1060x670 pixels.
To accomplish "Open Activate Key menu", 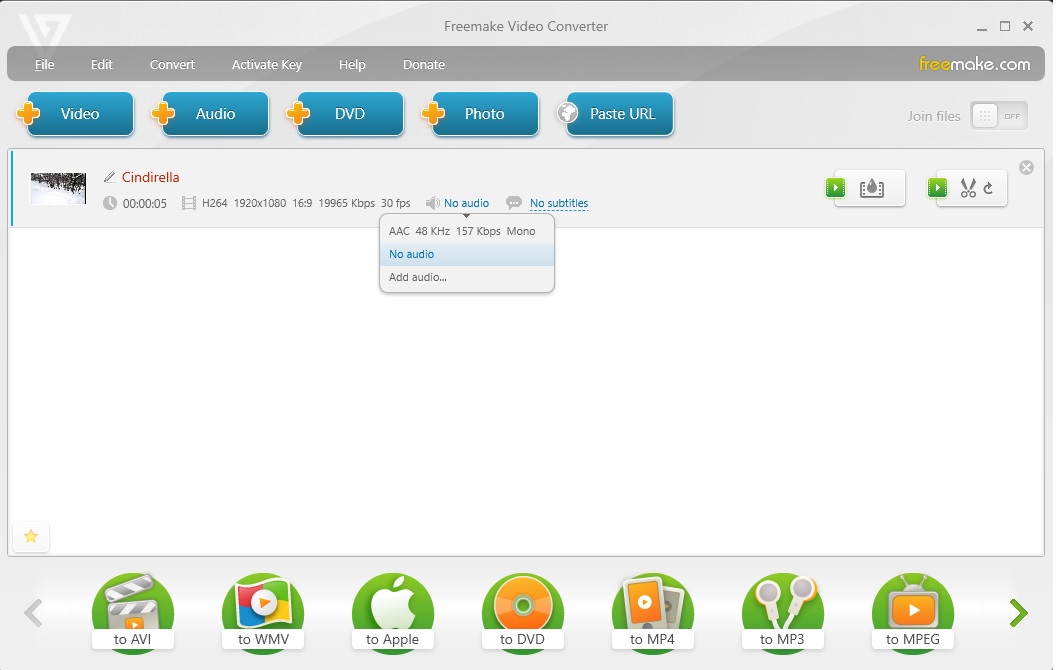I will (x=266, y=64).
